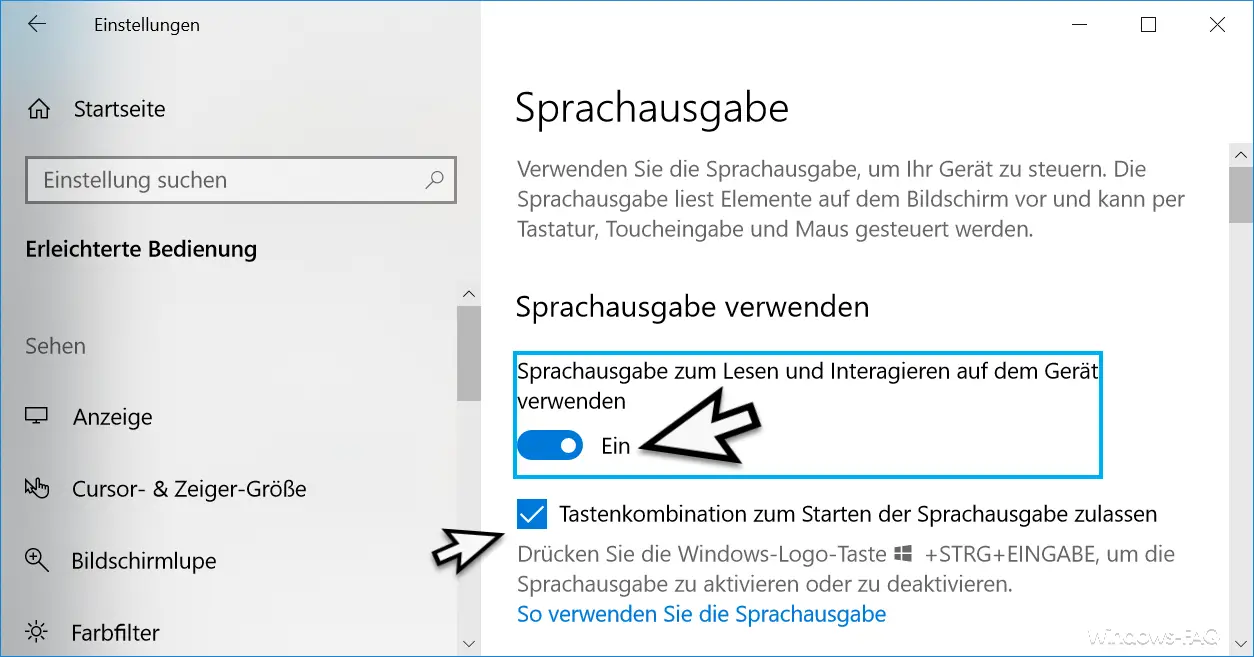Click the magnifier icon in search box

[434, 180]
